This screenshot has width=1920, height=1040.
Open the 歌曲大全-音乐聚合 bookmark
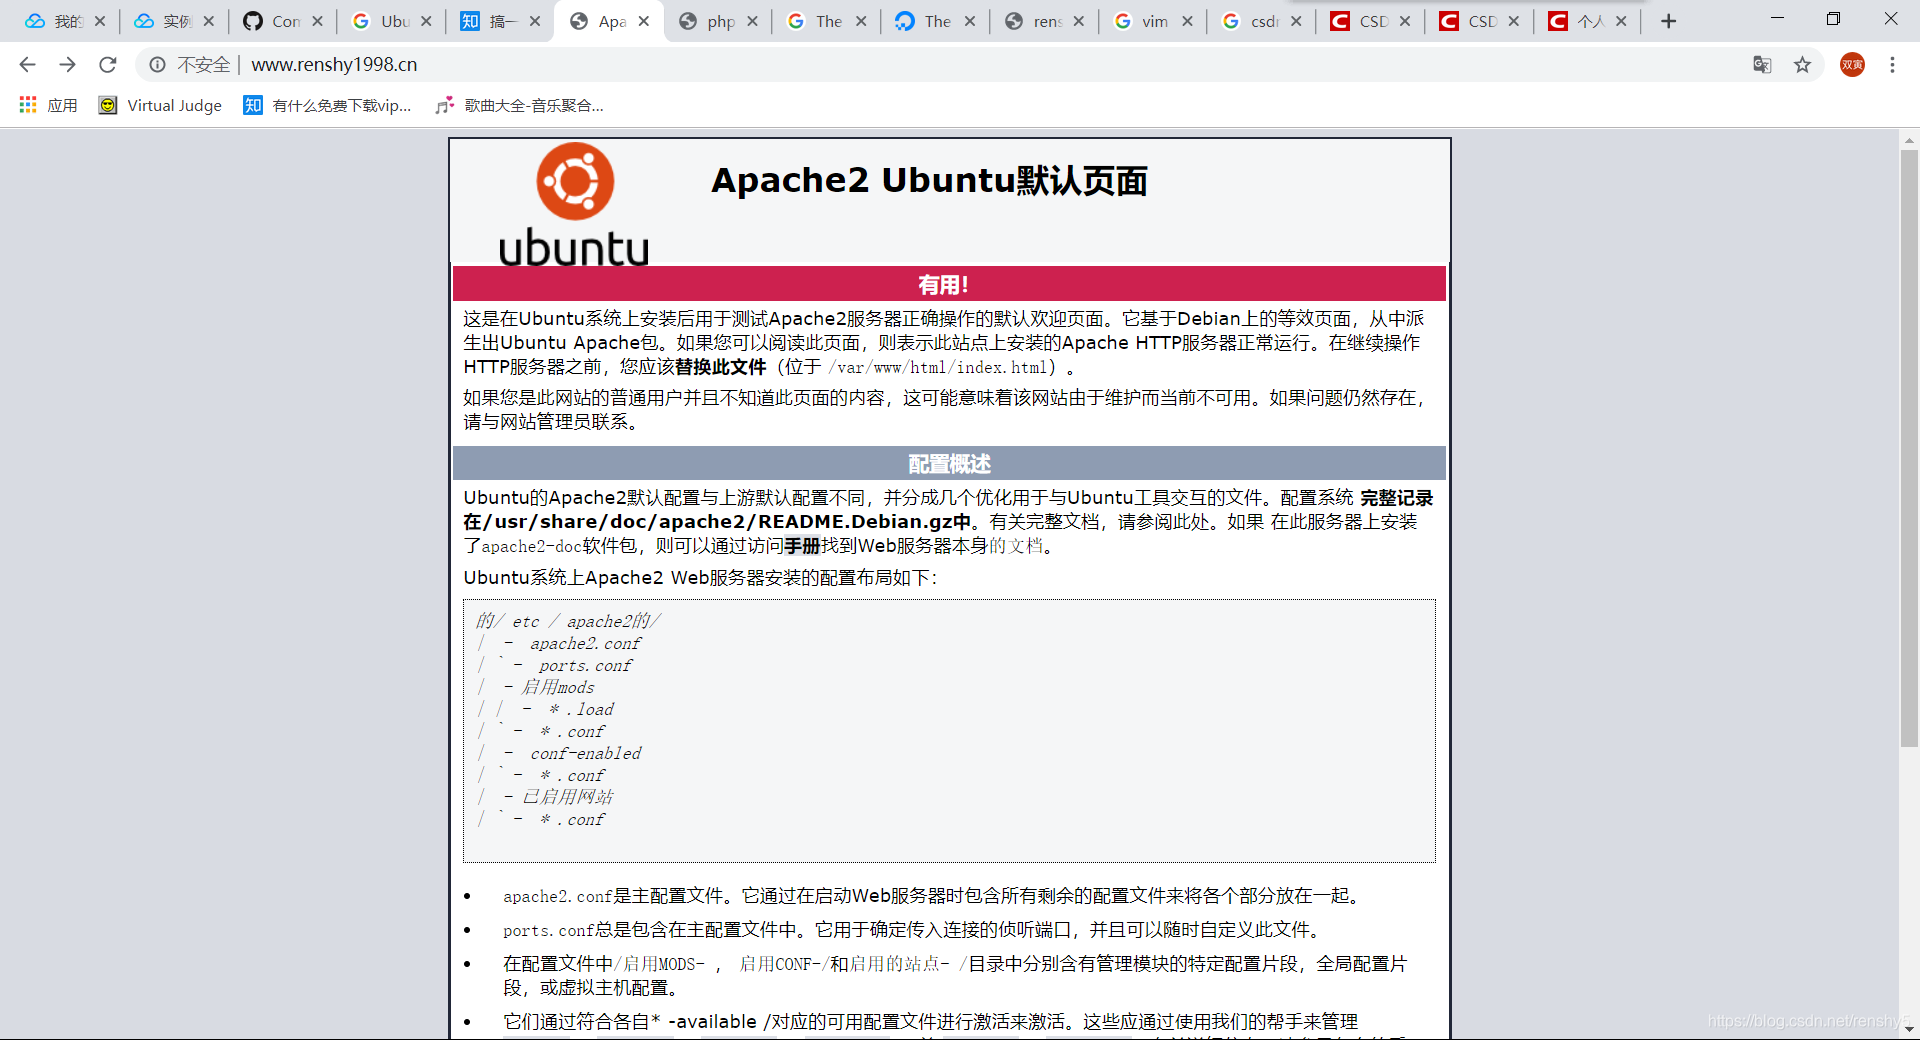[520, 105]
